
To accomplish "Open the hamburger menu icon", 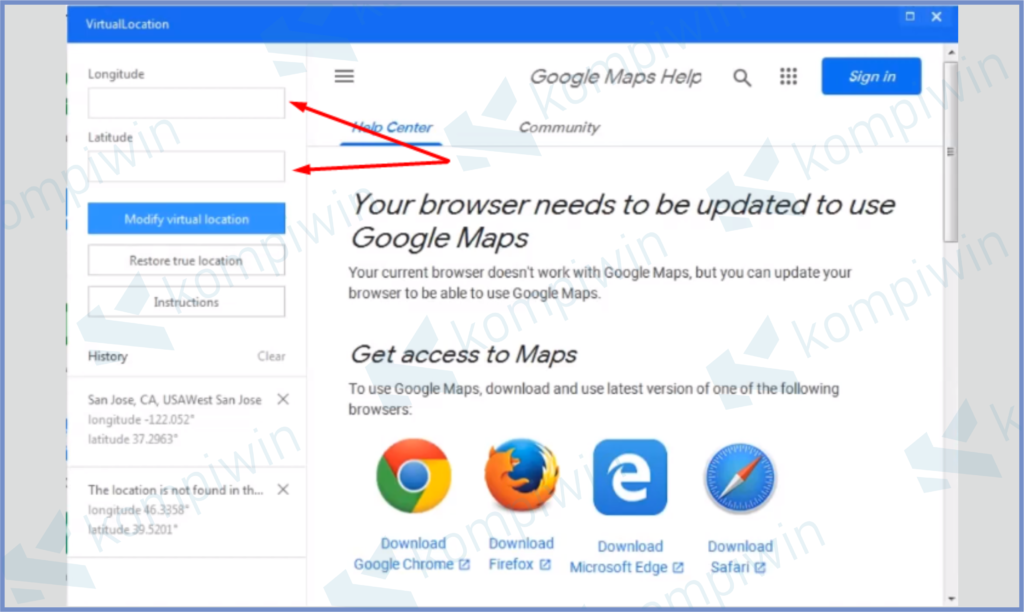I will 344,76.
